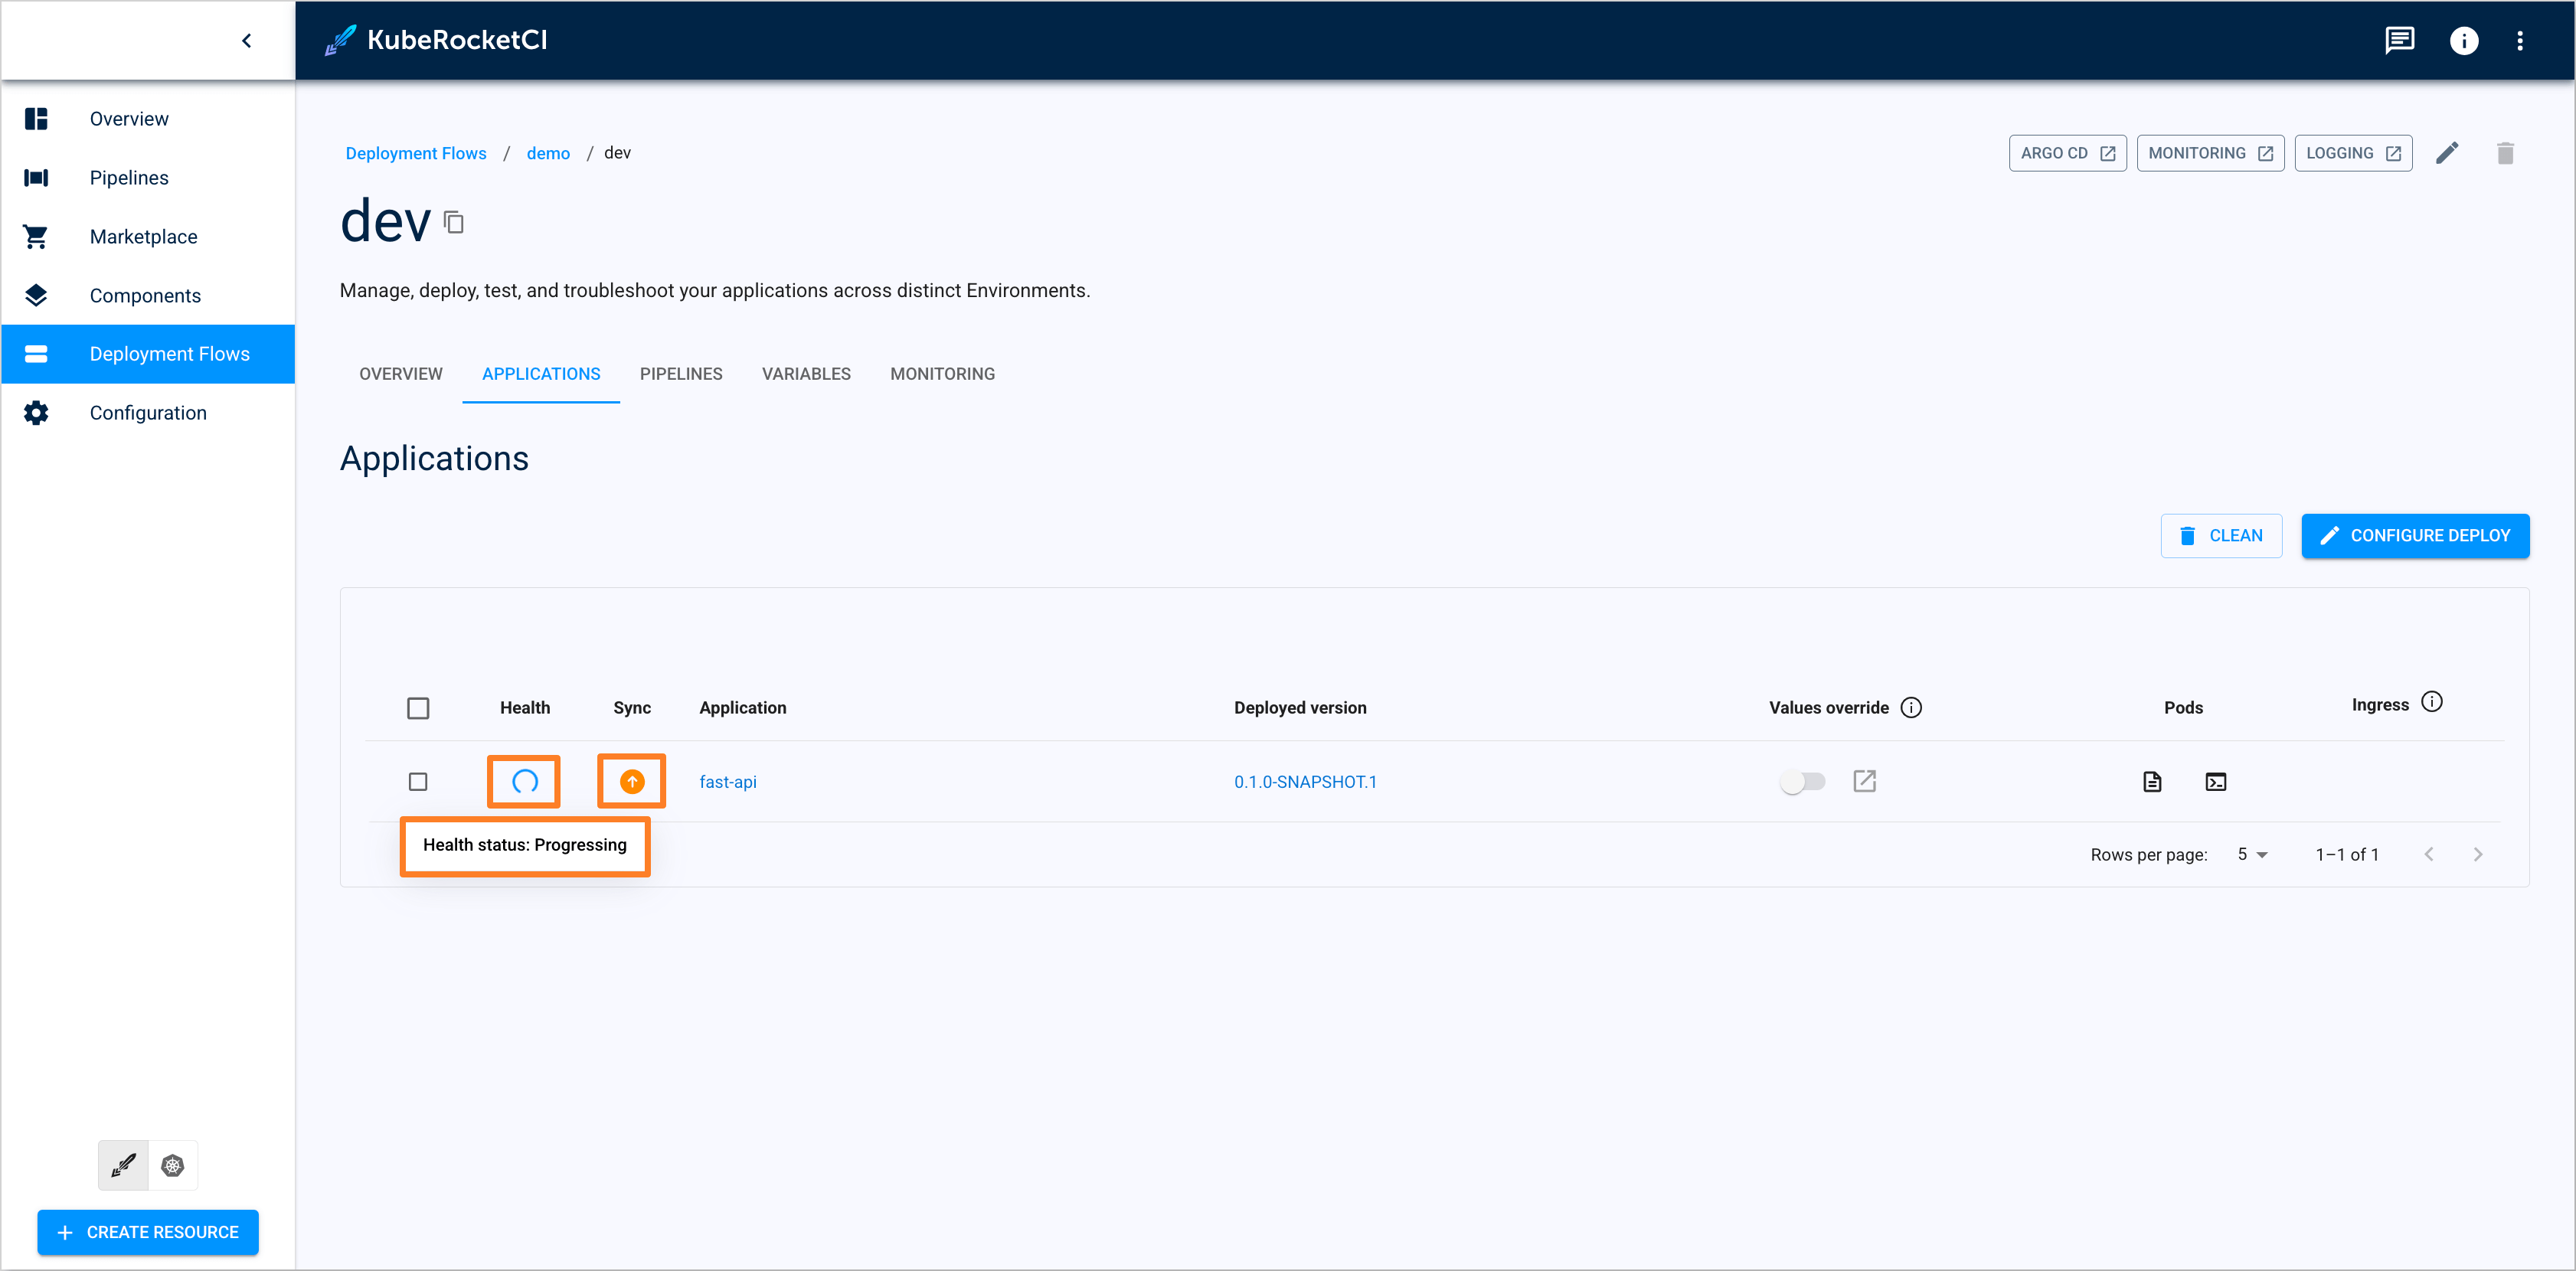Click the CLEAN button

[2221, 535]
